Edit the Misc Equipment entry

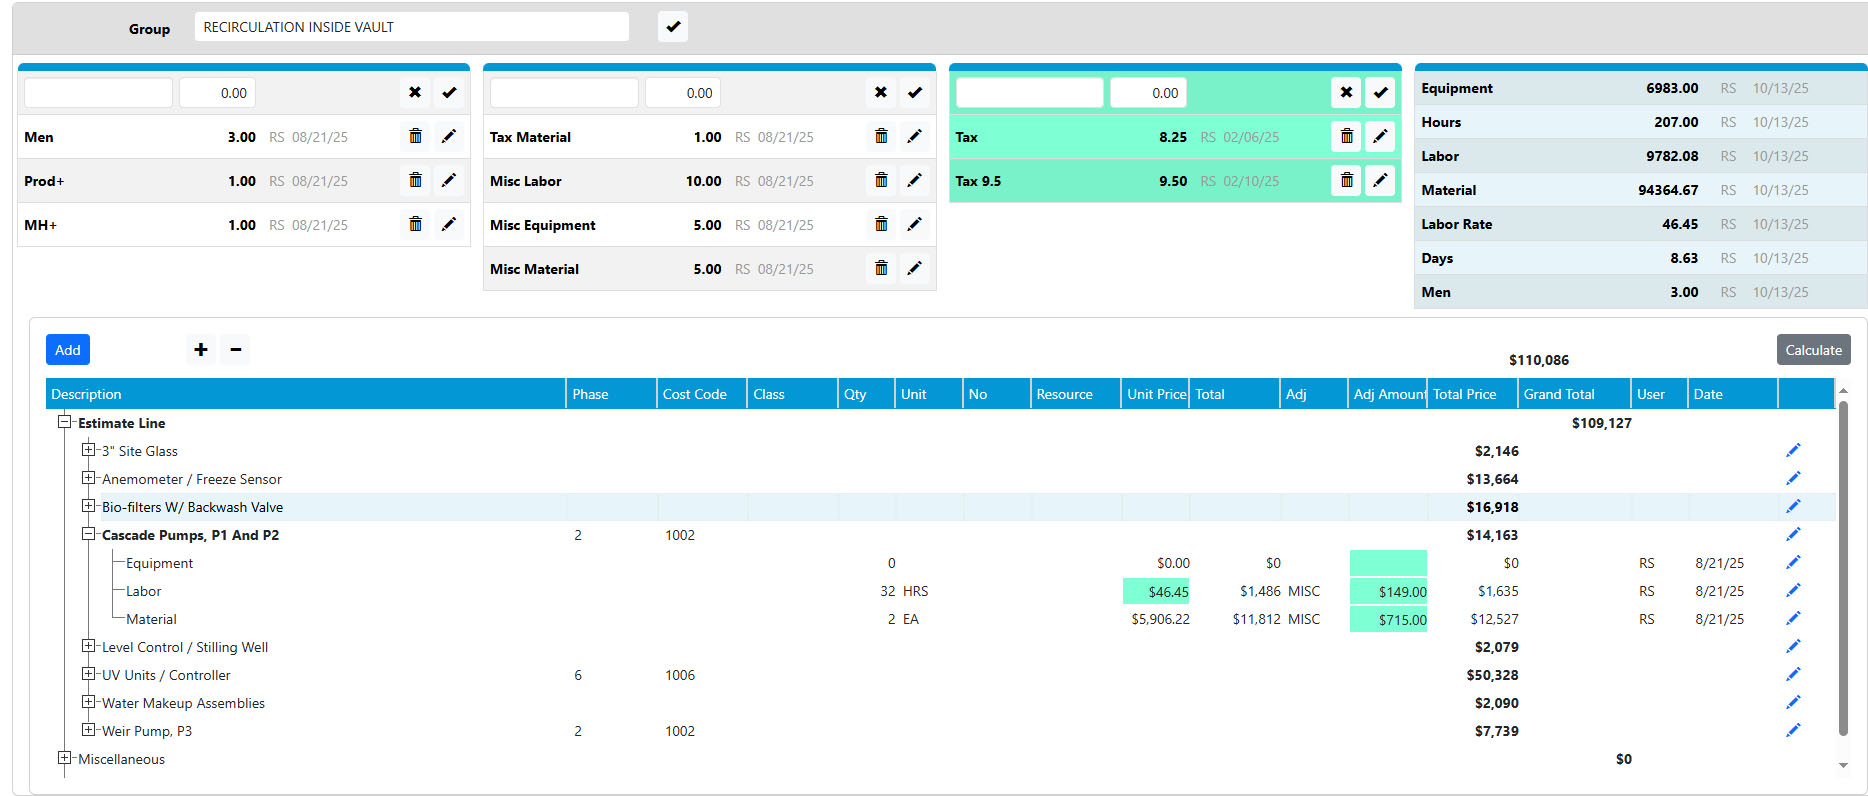[914, 225]
